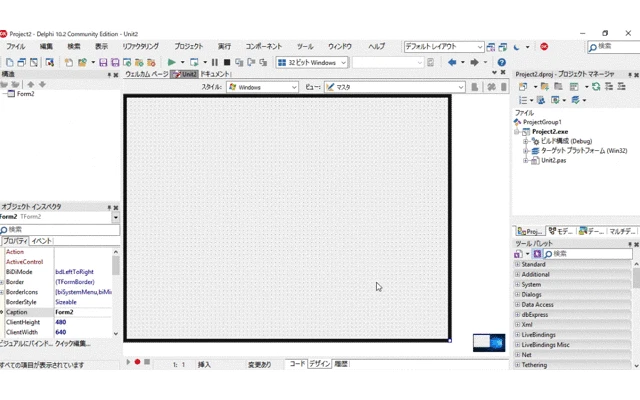
Task: Click the Move Down arrow in Structure panel
Action: coord(42,84)
